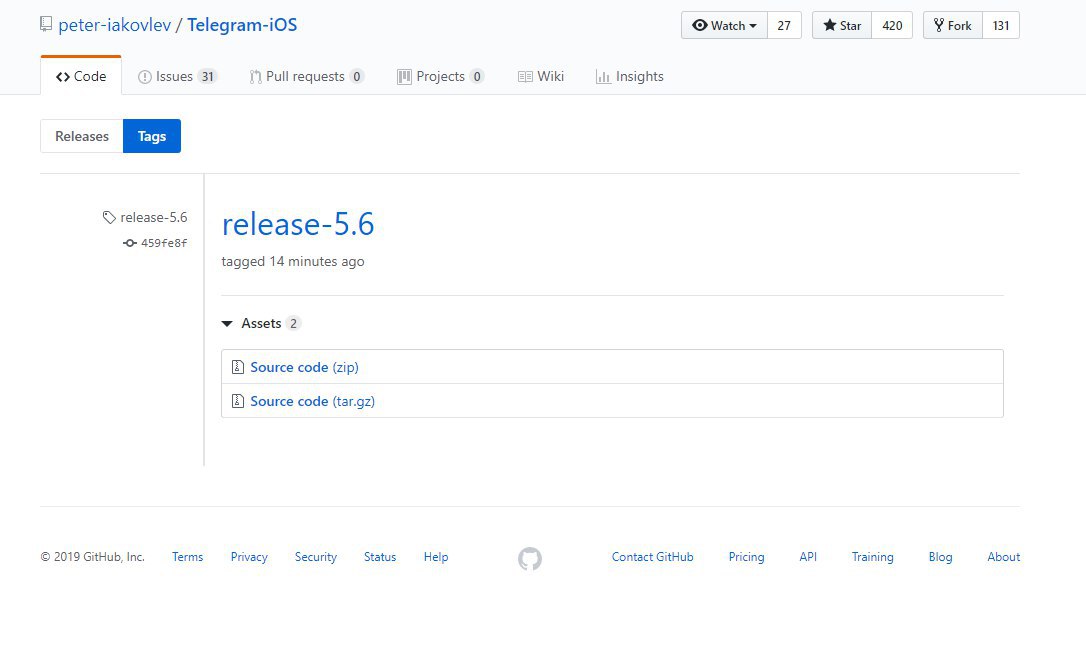Viewport: 1086px width, 665px height.
Task: Select the Tags view button
Action: point(152,136)
